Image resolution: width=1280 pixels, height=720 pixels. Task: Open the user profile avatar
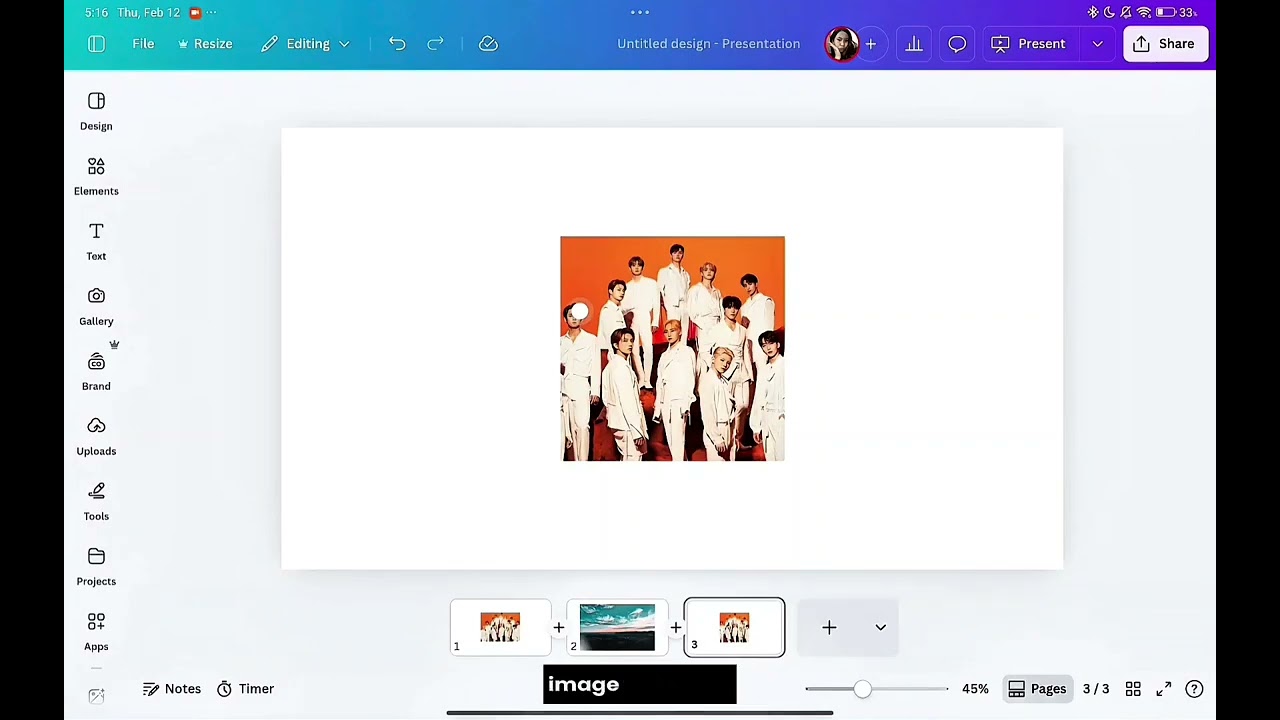[x=841, y=44]
